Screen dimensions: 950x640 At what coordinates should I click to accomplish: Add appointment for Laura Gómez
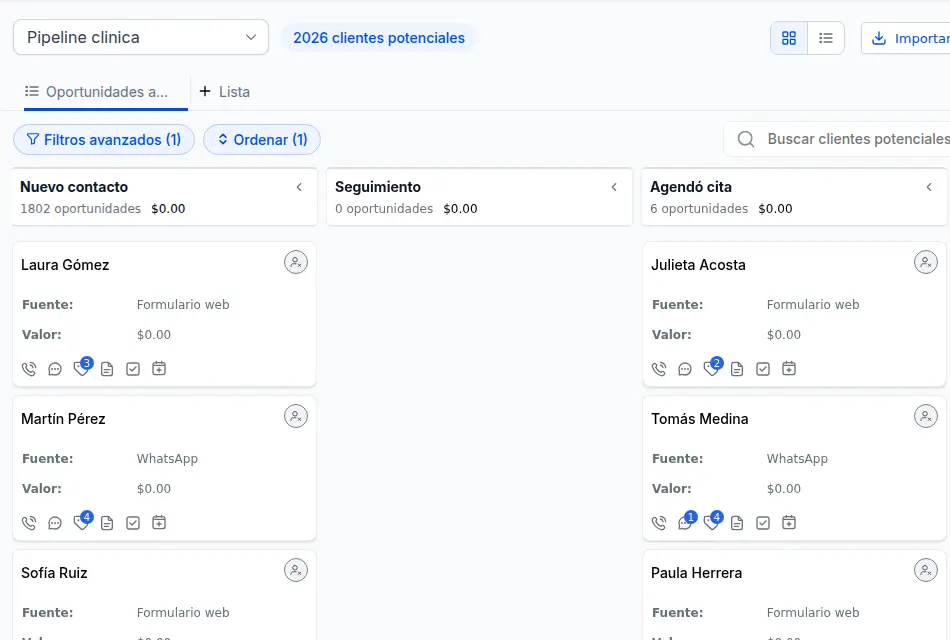[x=159, y=368]
